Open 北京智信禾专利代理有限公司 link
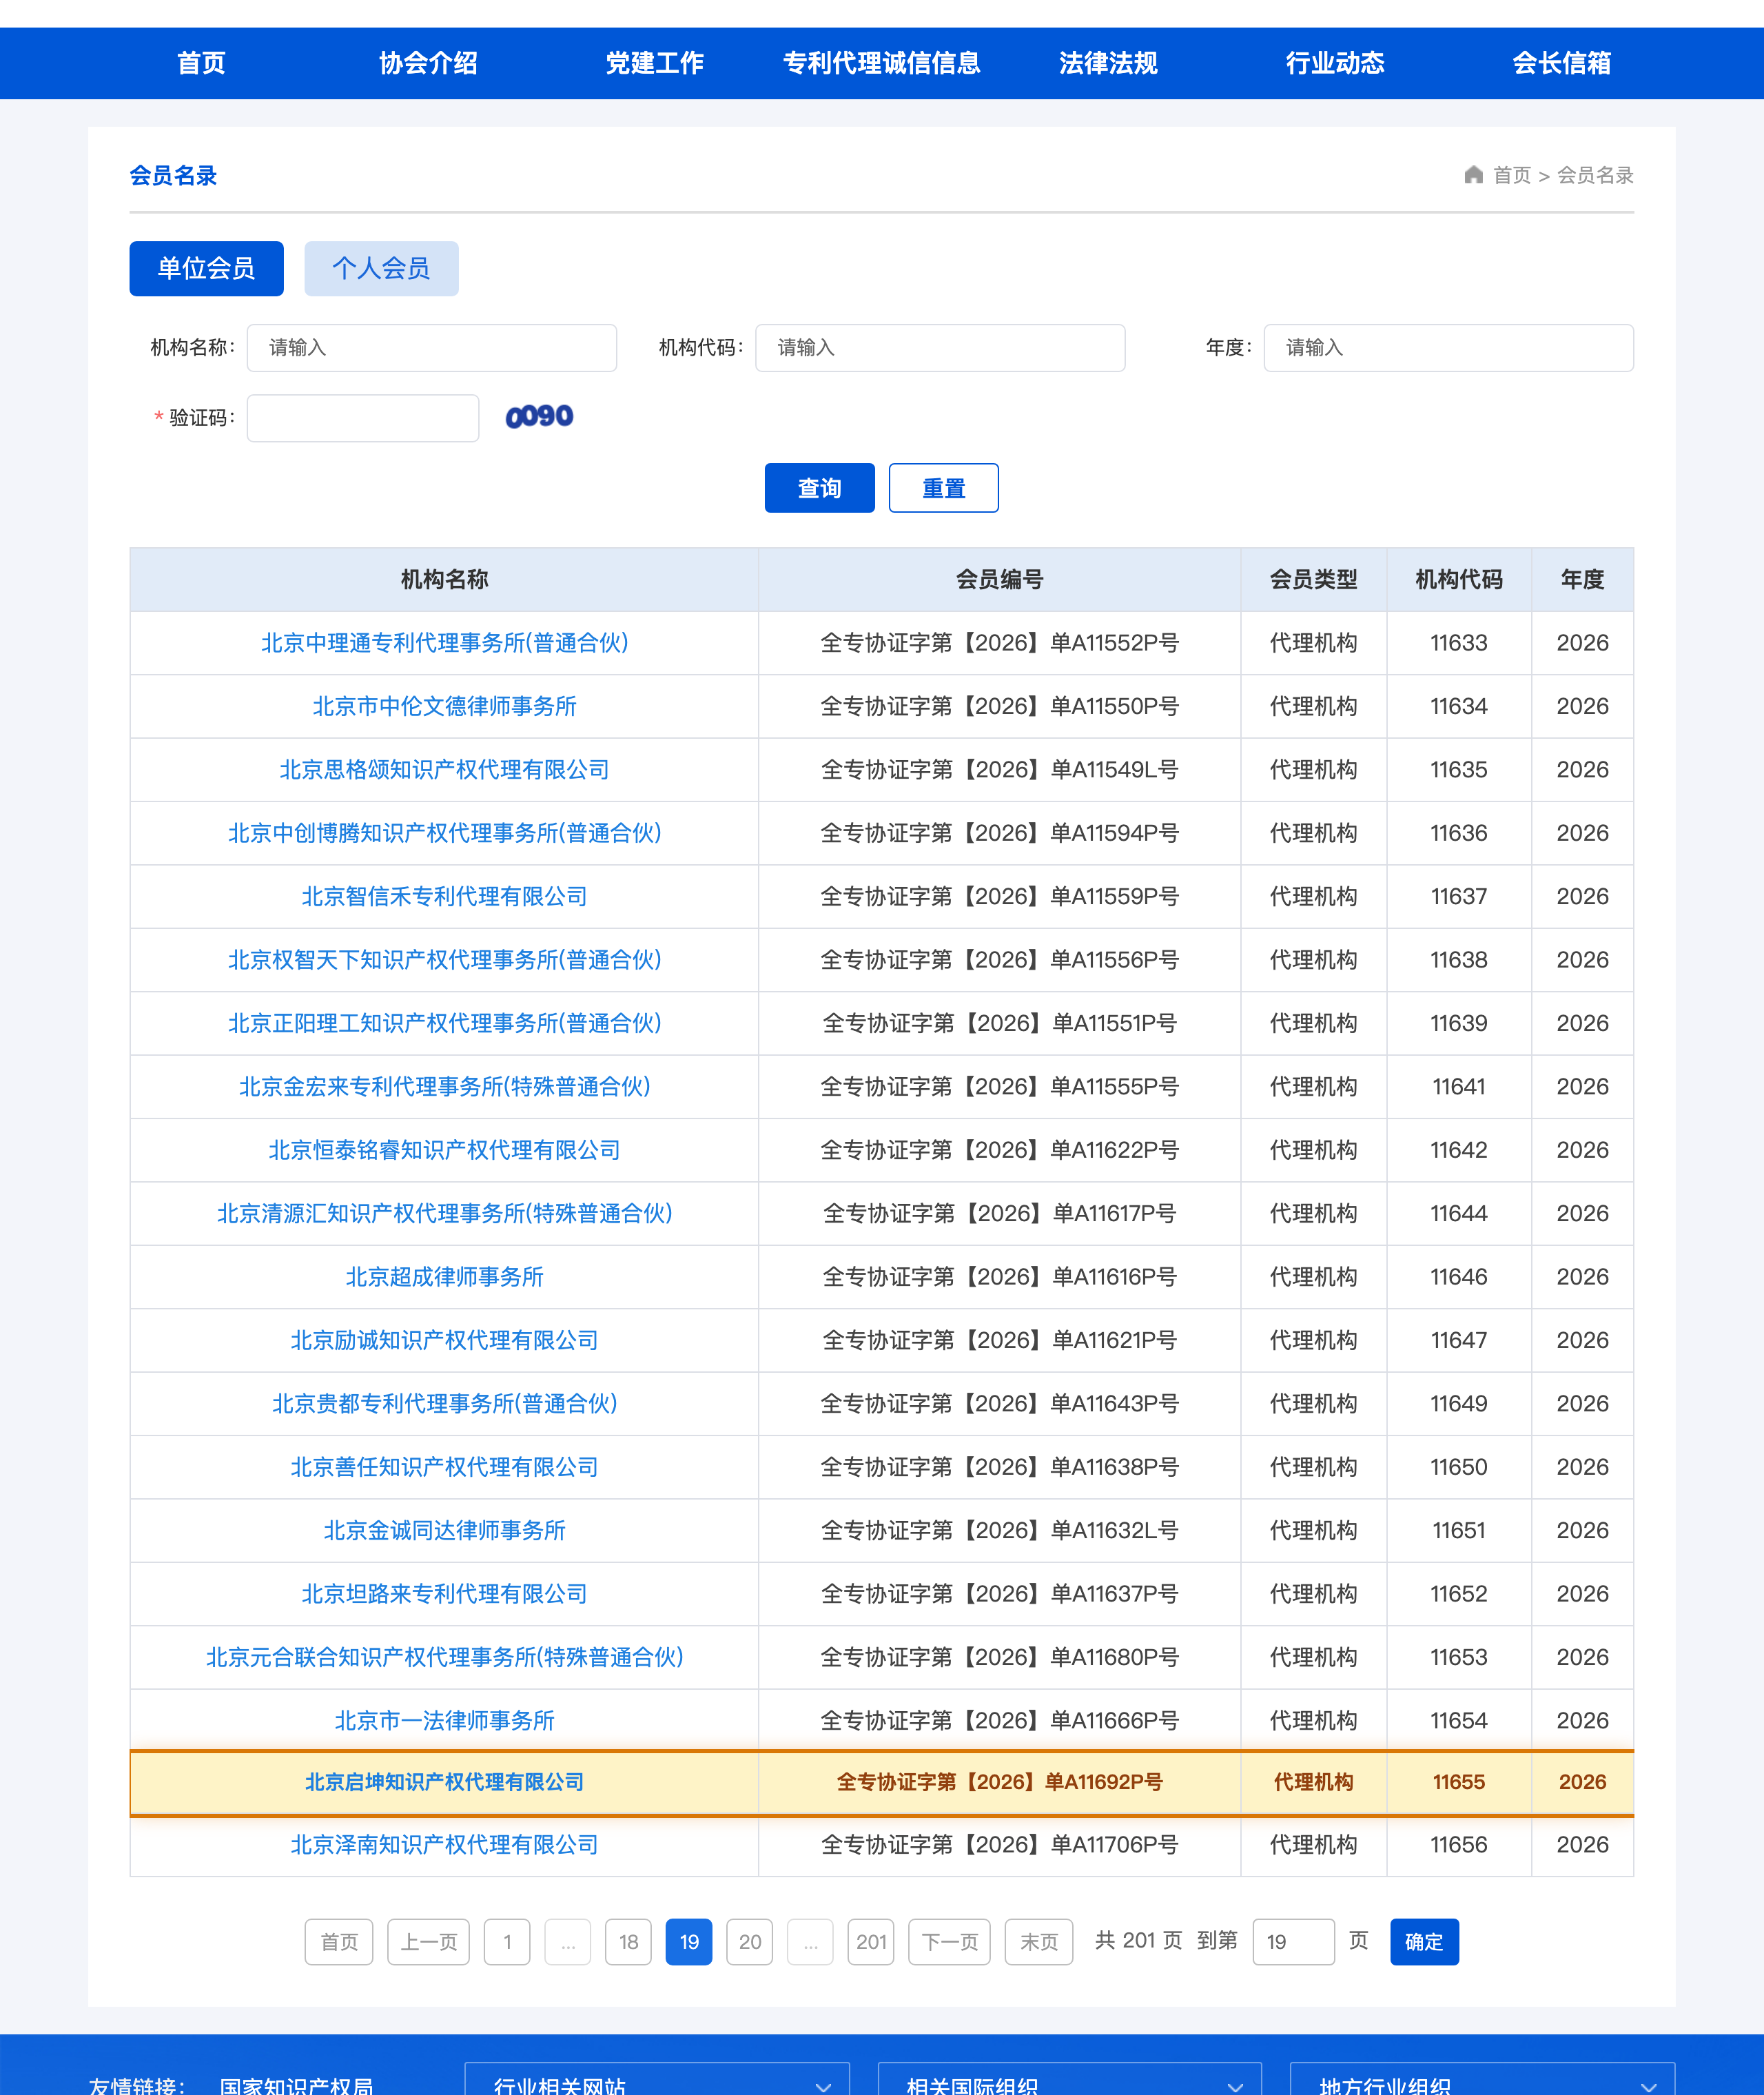The width and height of the screenshot is (1764, 2095). tap(444, 896)
